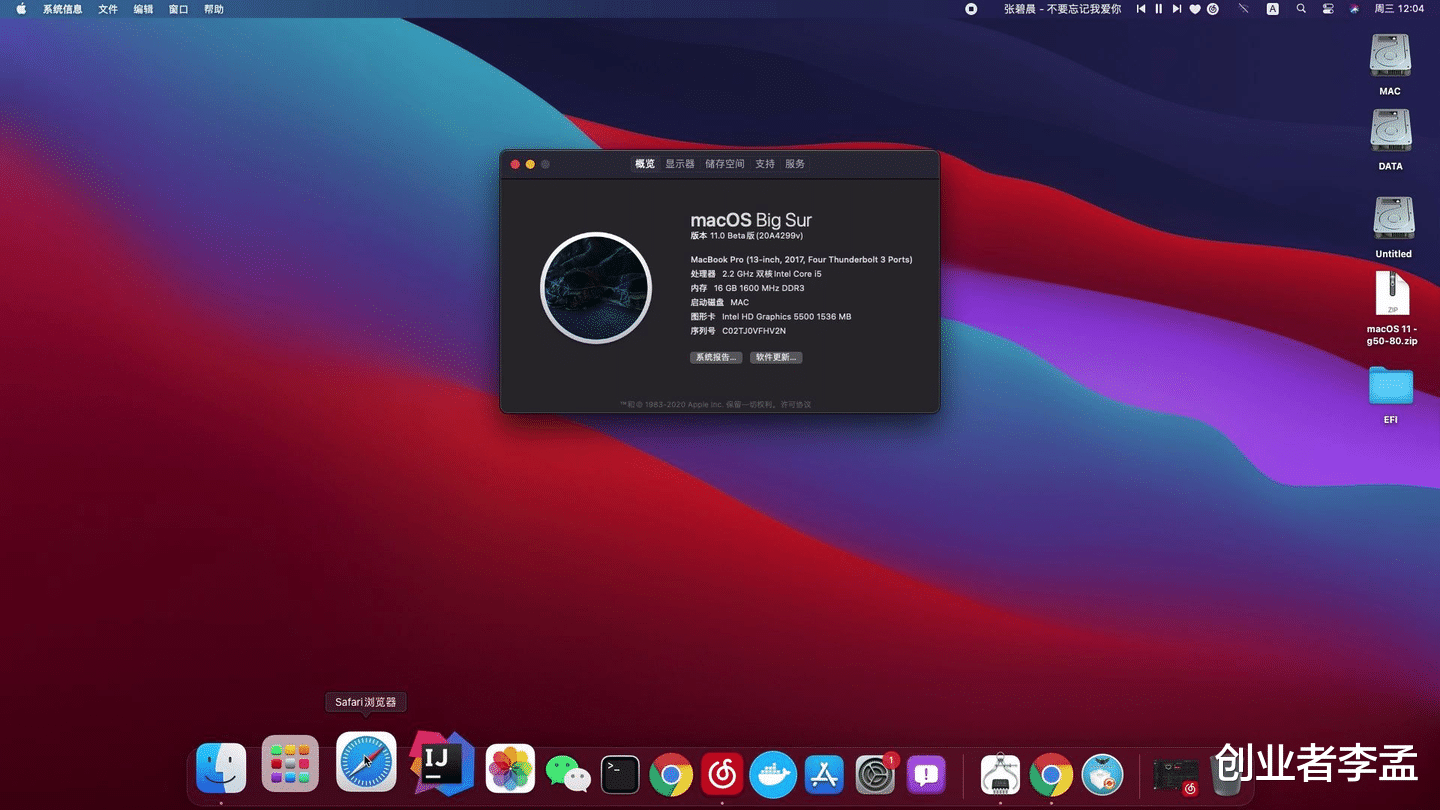The image size is (1440, 810).
Task: Click the 系统报告... button
Action: click(716, 357)
